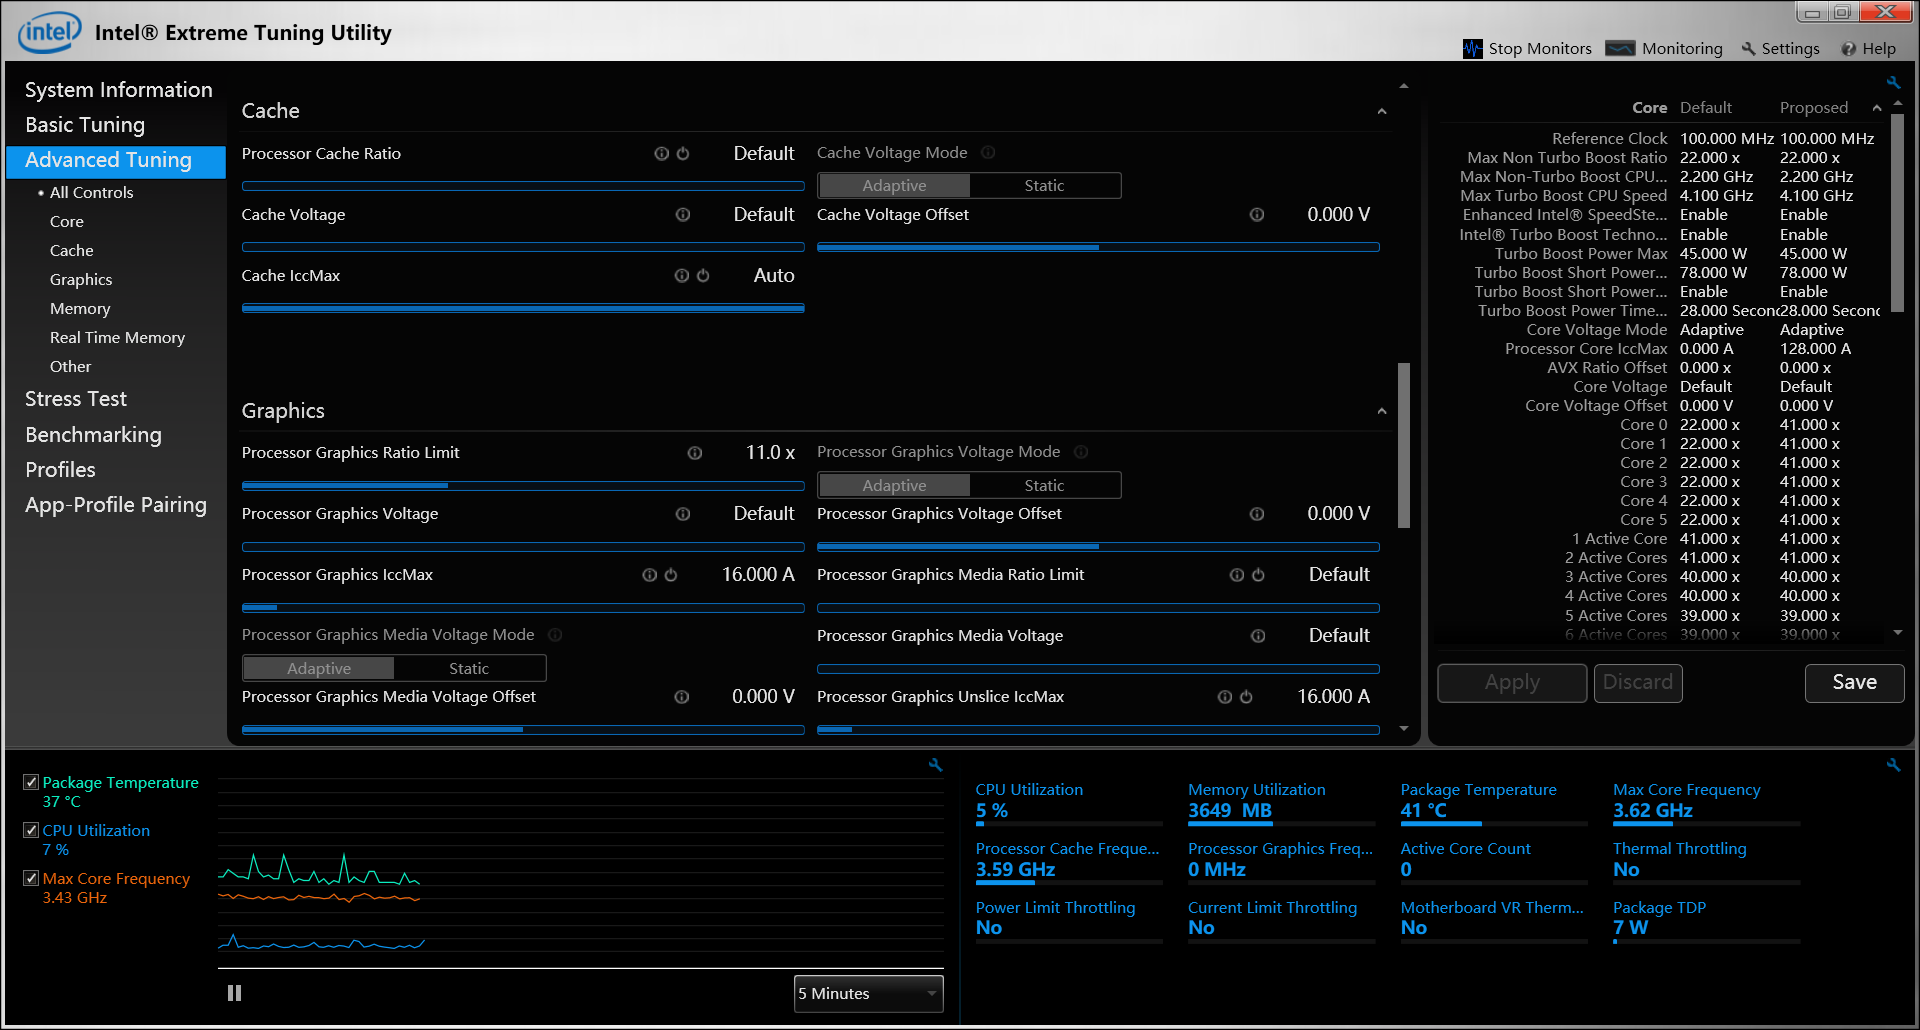
Task: Open System Information section
Action: (118, 90)
